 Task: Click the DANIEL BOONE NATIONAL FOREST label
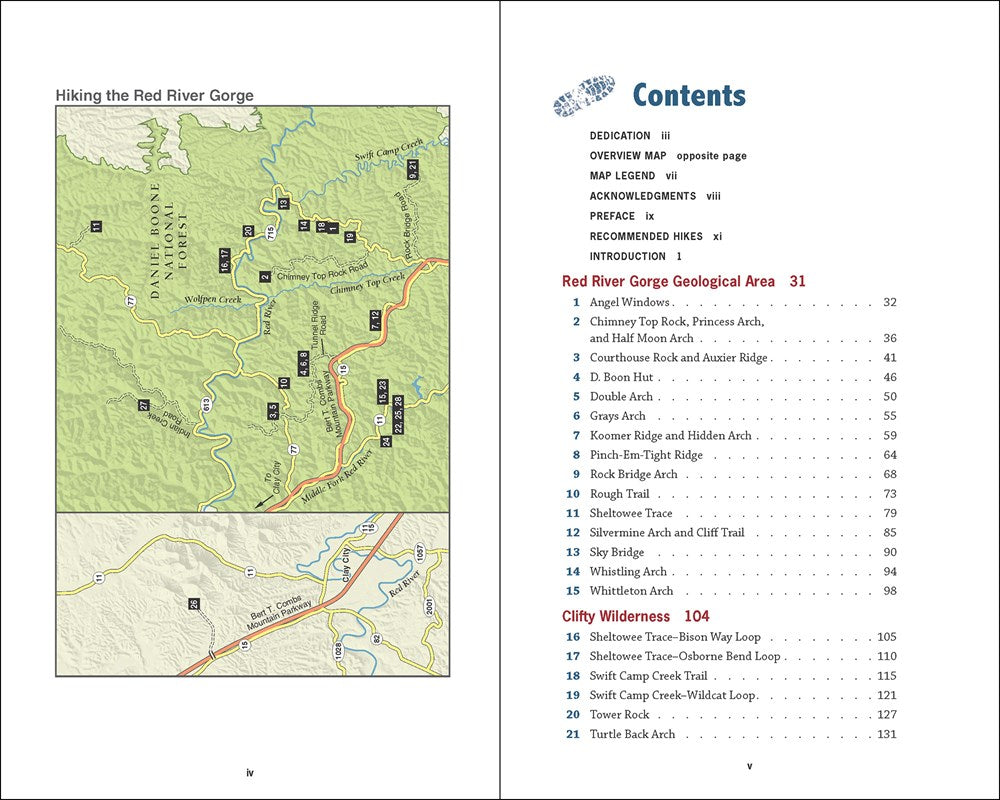click(x=169, y=241)
